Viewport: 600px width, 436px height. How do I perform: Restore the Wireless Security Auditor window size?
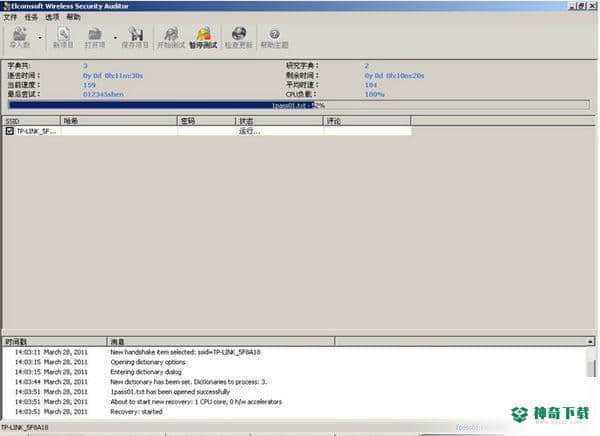(x=582, y=6)
